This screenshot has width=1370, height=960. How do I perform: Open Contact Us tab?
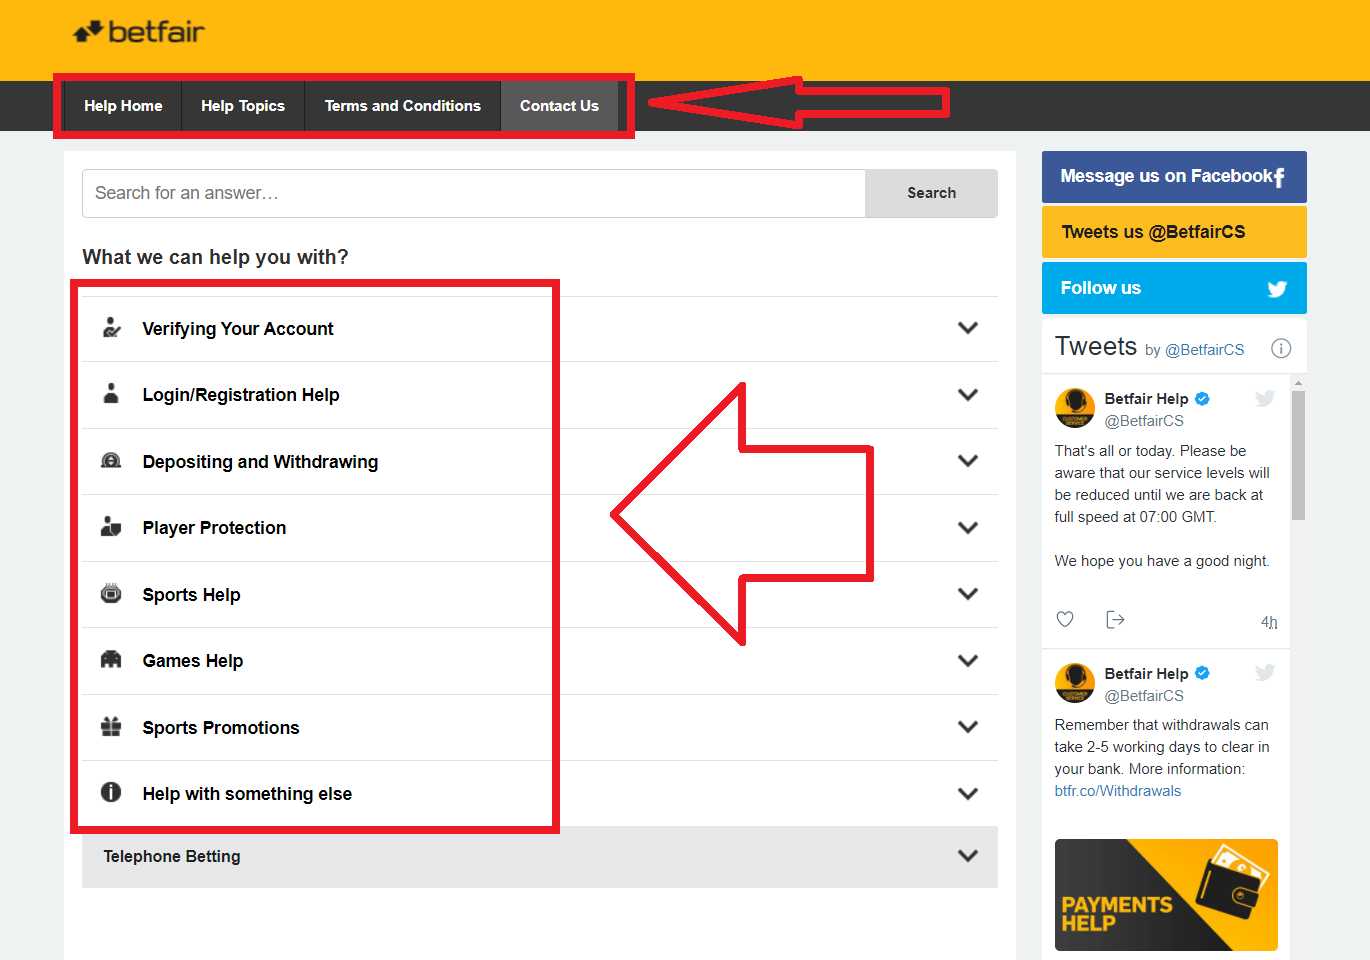coord(559,106)
